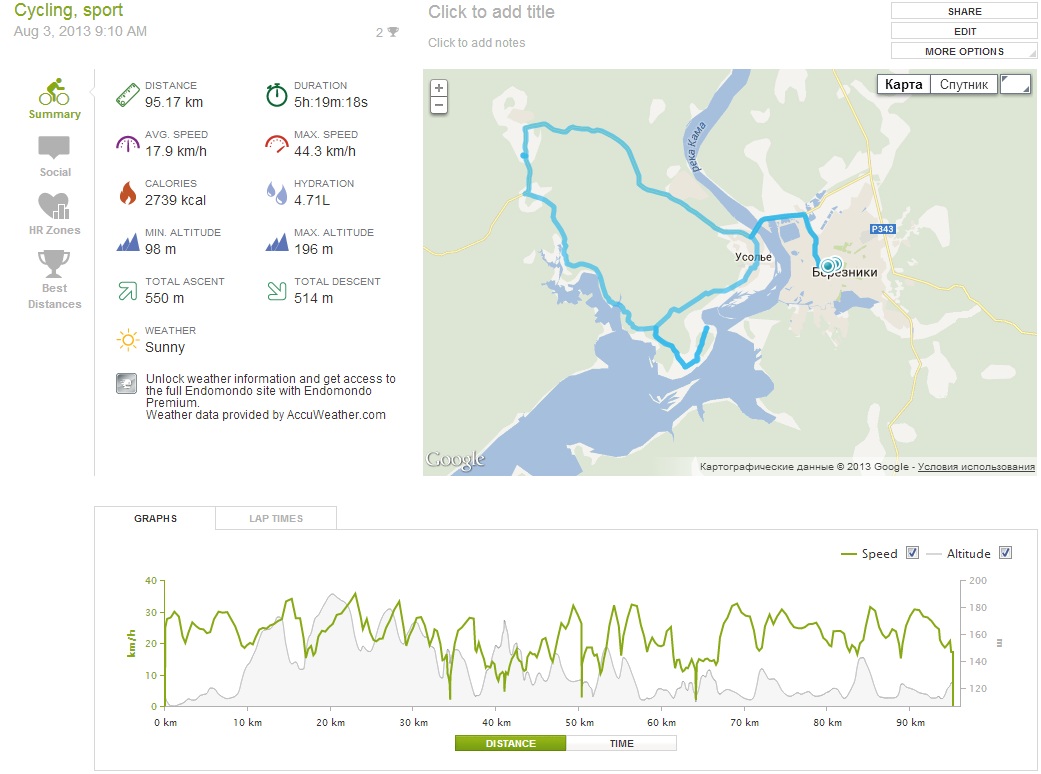Image resolution: width=1041 pixels, height=774 pixels.
Task: Switch map to Спутник view
Action: (x=964, y=84)
